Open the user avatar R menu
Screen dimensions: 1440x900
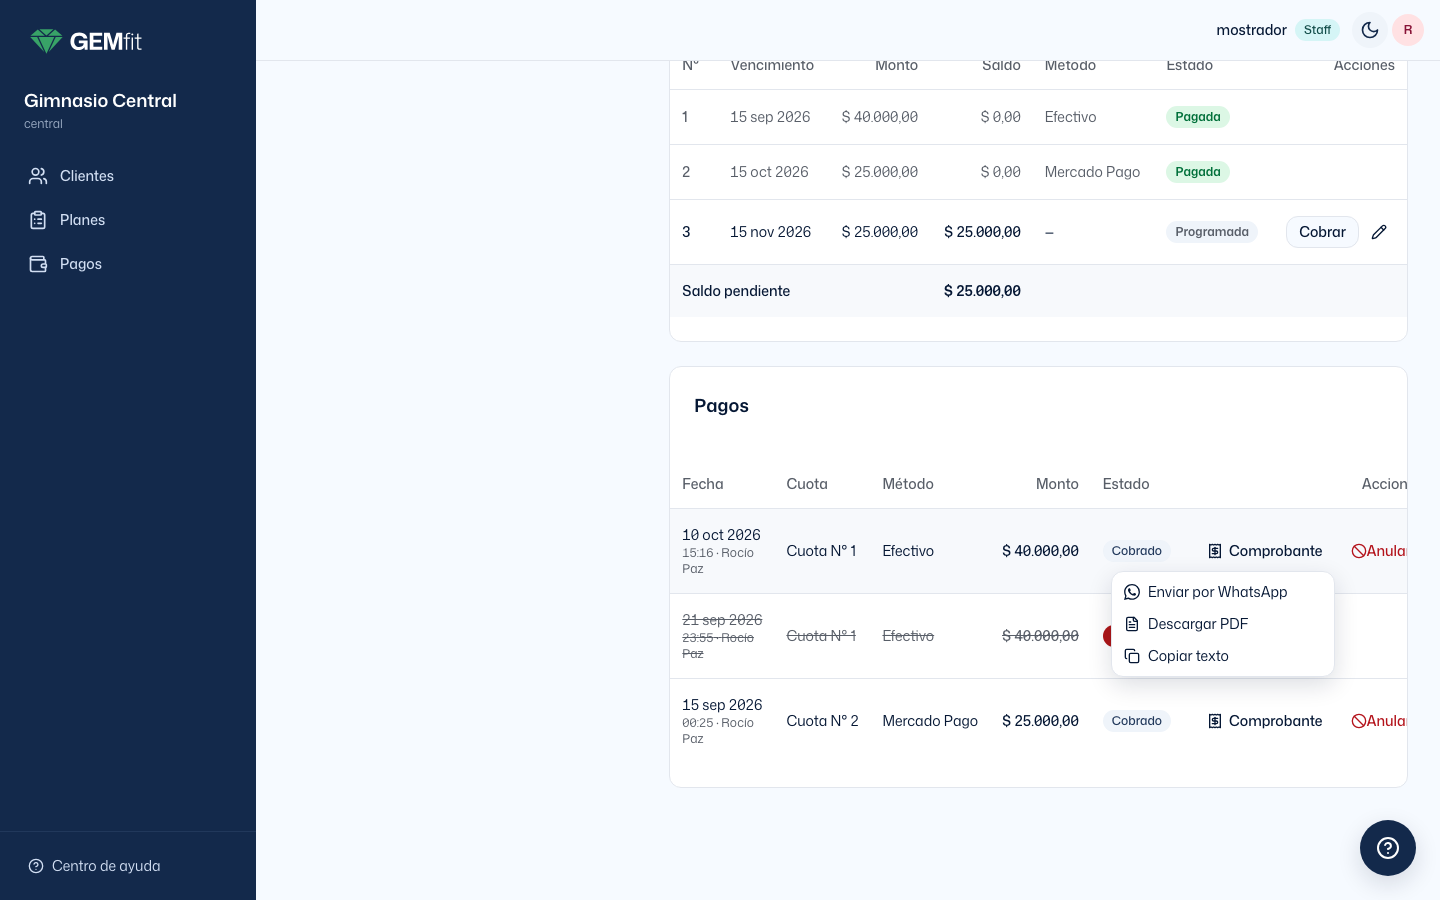1408,30
